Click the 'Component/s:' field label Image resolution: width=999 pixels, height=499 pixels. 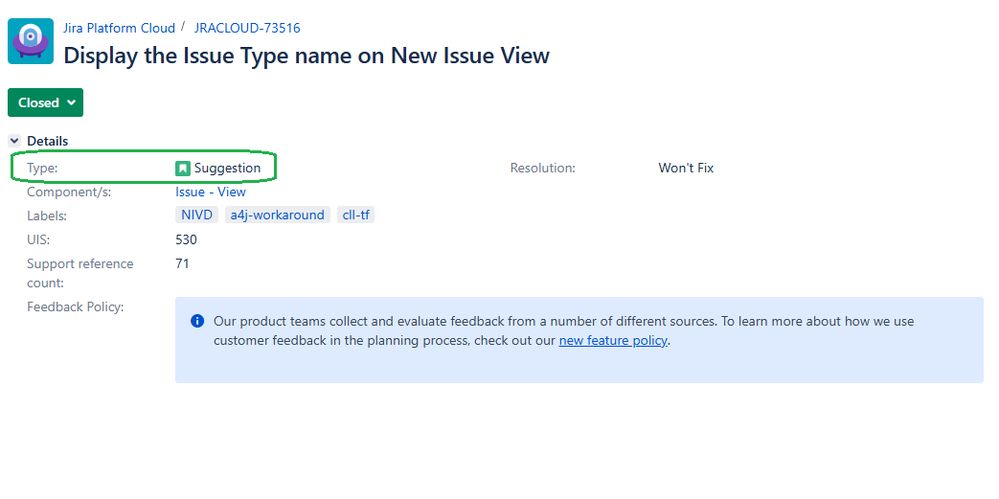coord(69,192)
